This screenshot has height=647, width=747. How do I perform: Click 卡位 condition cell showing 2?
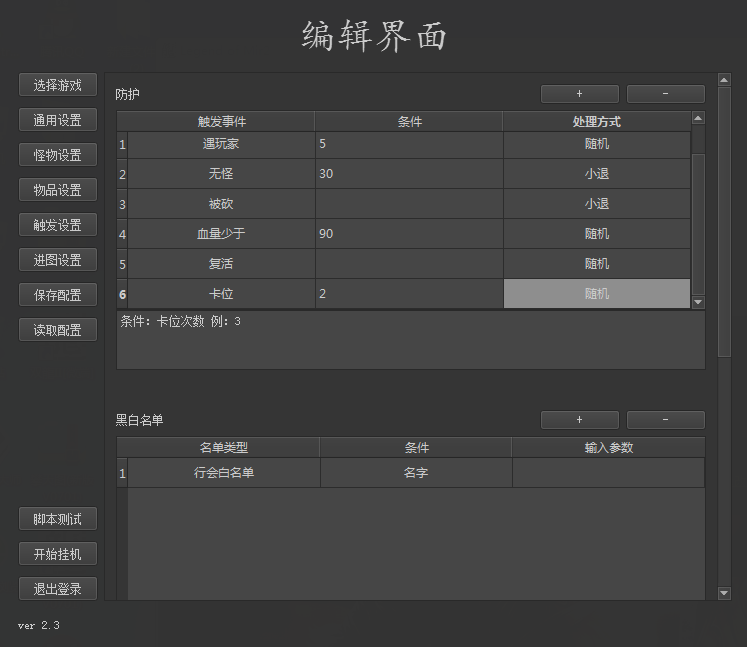coord(409,294)
